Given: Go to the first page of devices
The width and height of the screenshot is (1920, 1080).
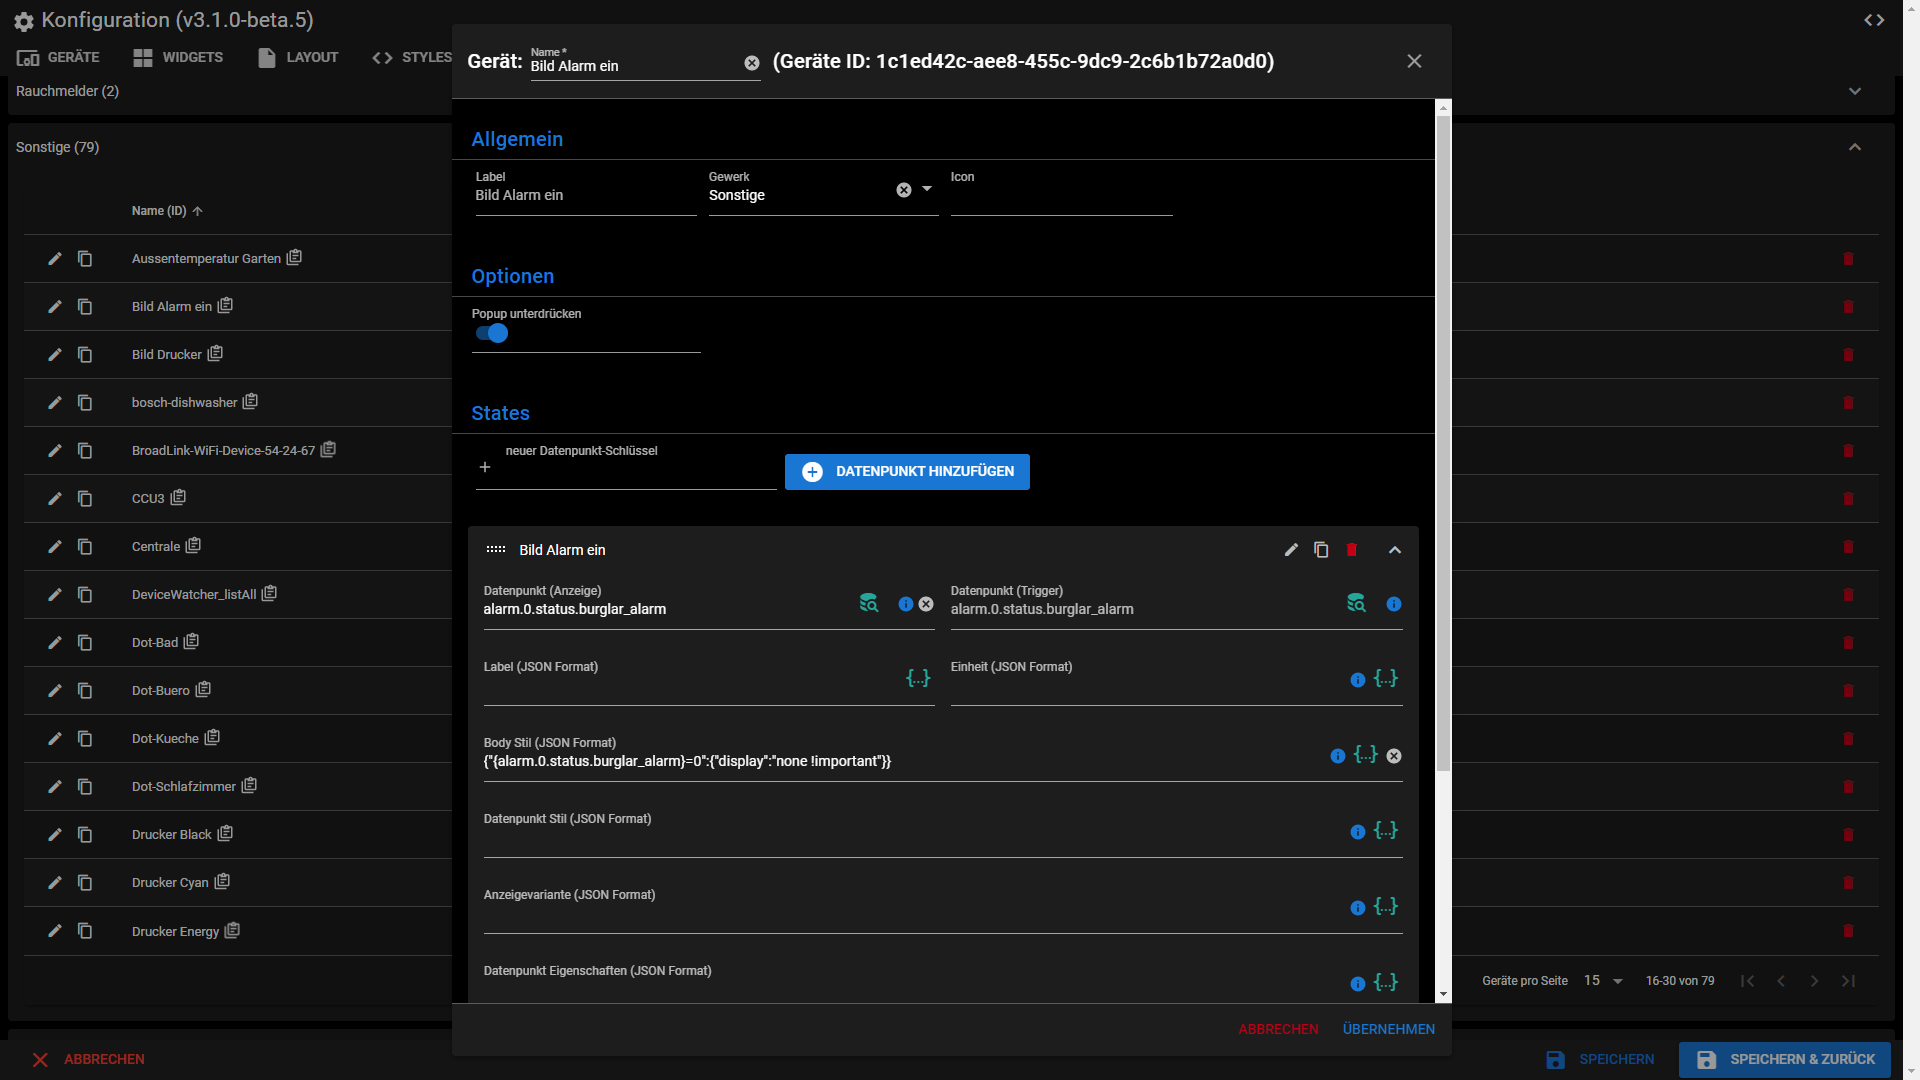Looking at the screenshot, I should pos(1747,981).
